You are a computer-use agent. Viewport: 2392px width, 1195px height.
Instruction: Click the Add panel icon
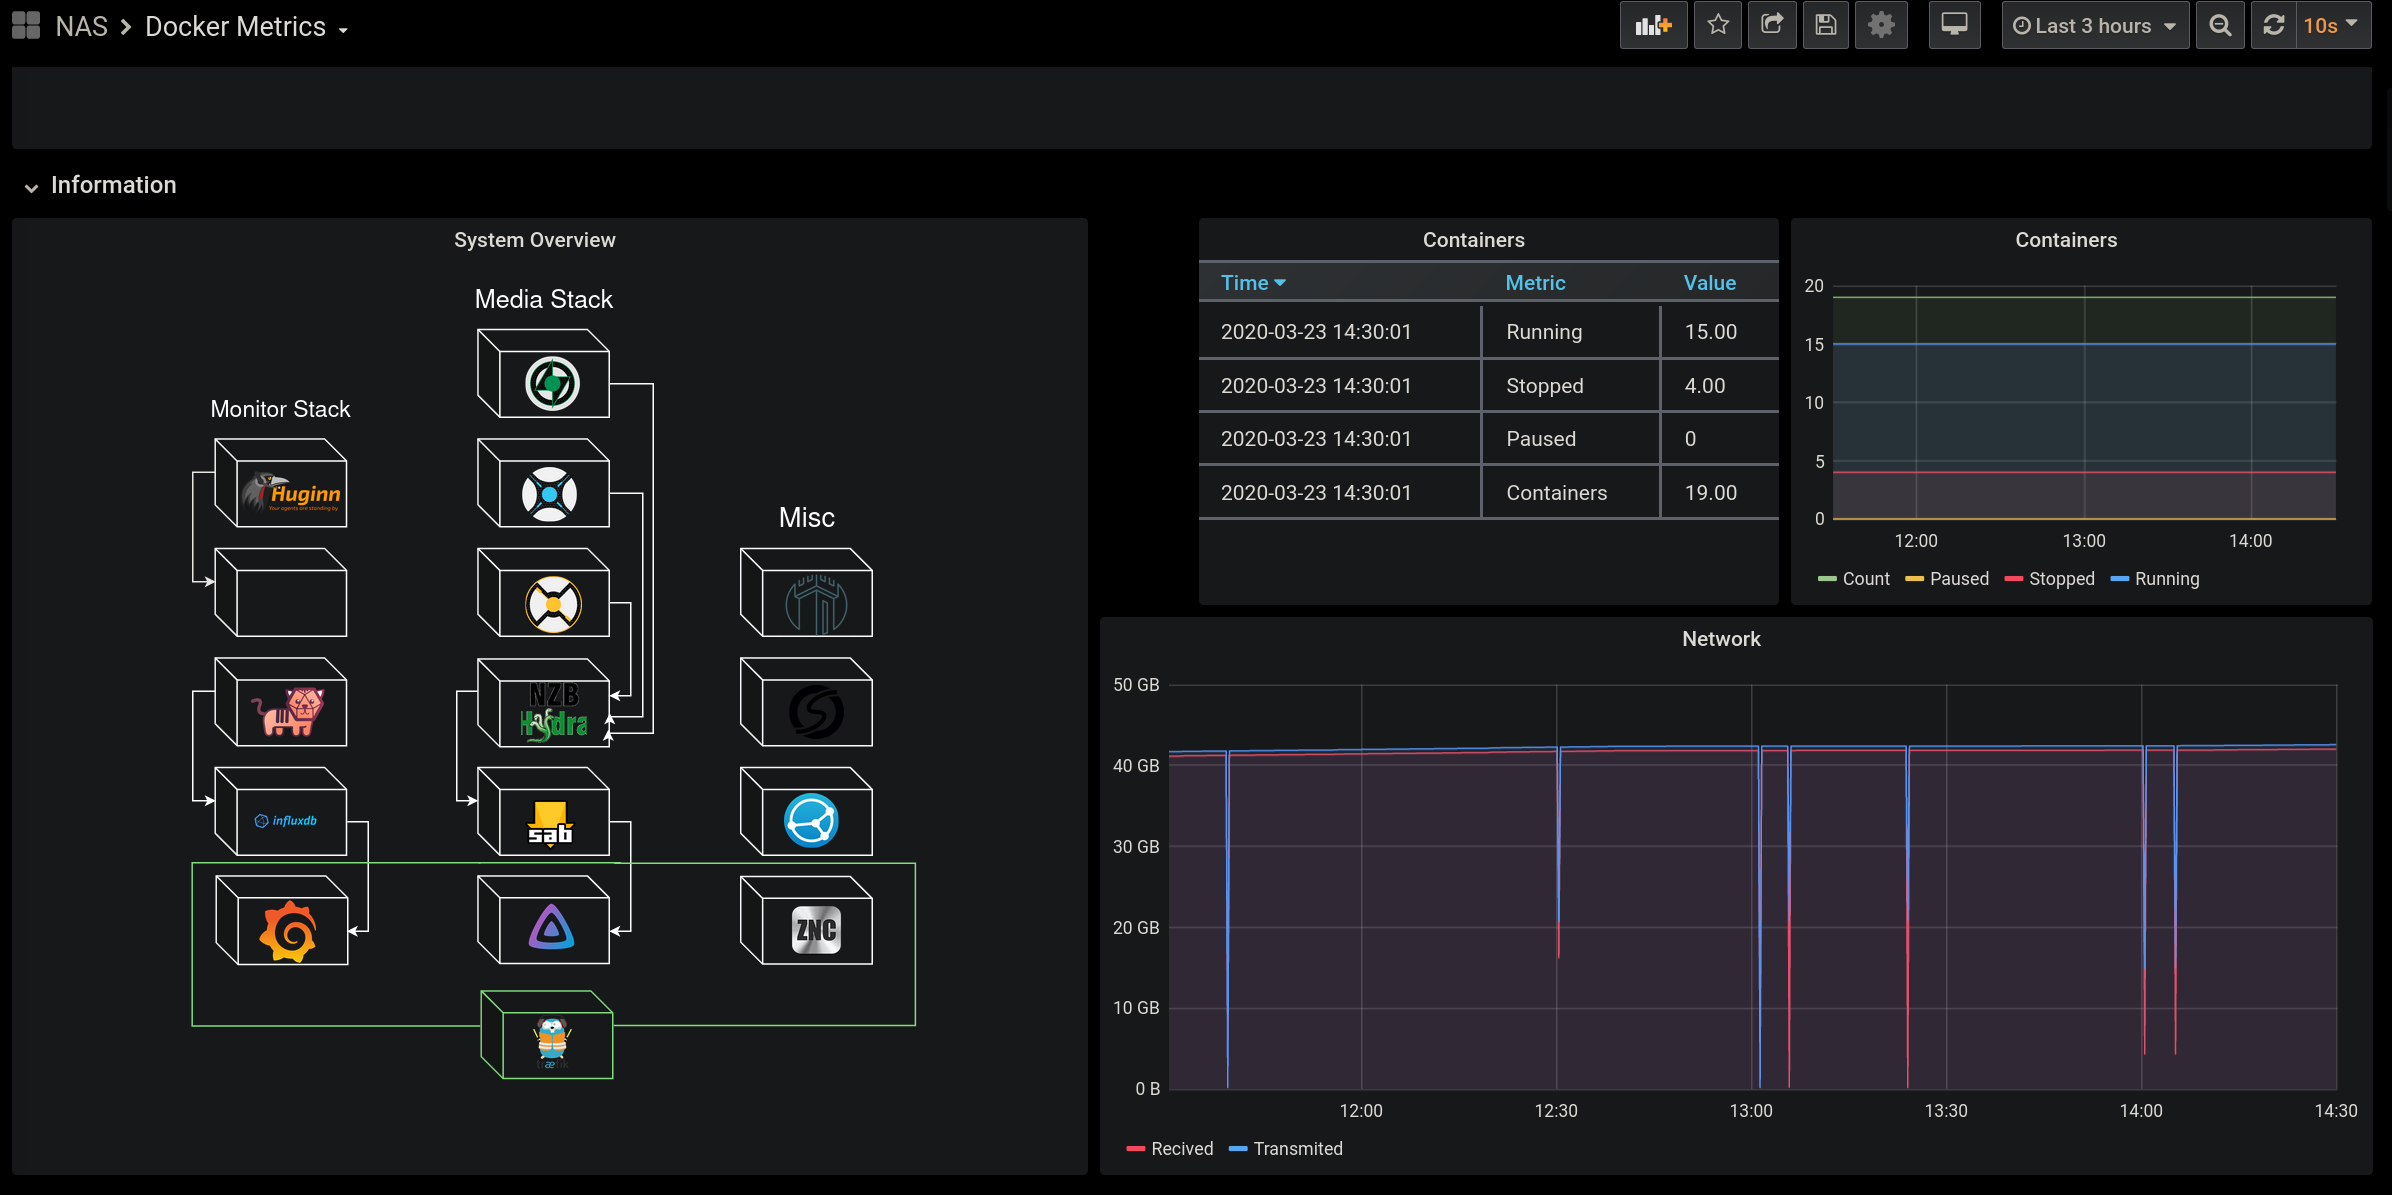pos(1653,25)
